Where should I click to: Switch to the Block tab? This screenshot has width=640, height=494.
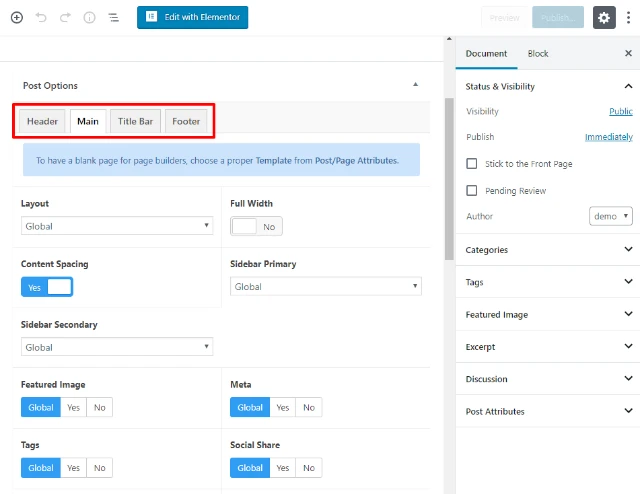pos(538,54)
